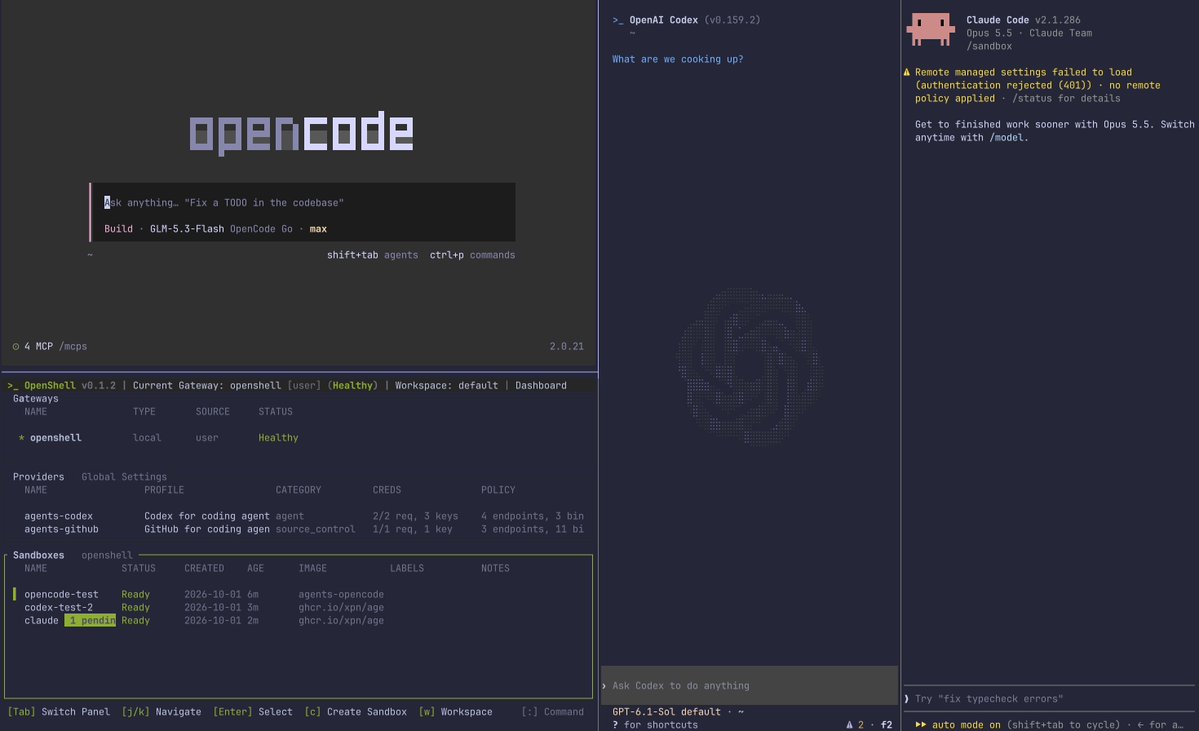Click the ctrl+p commands hint in opencode
The image size is (1199, 731).
click(x=473, y=255)
